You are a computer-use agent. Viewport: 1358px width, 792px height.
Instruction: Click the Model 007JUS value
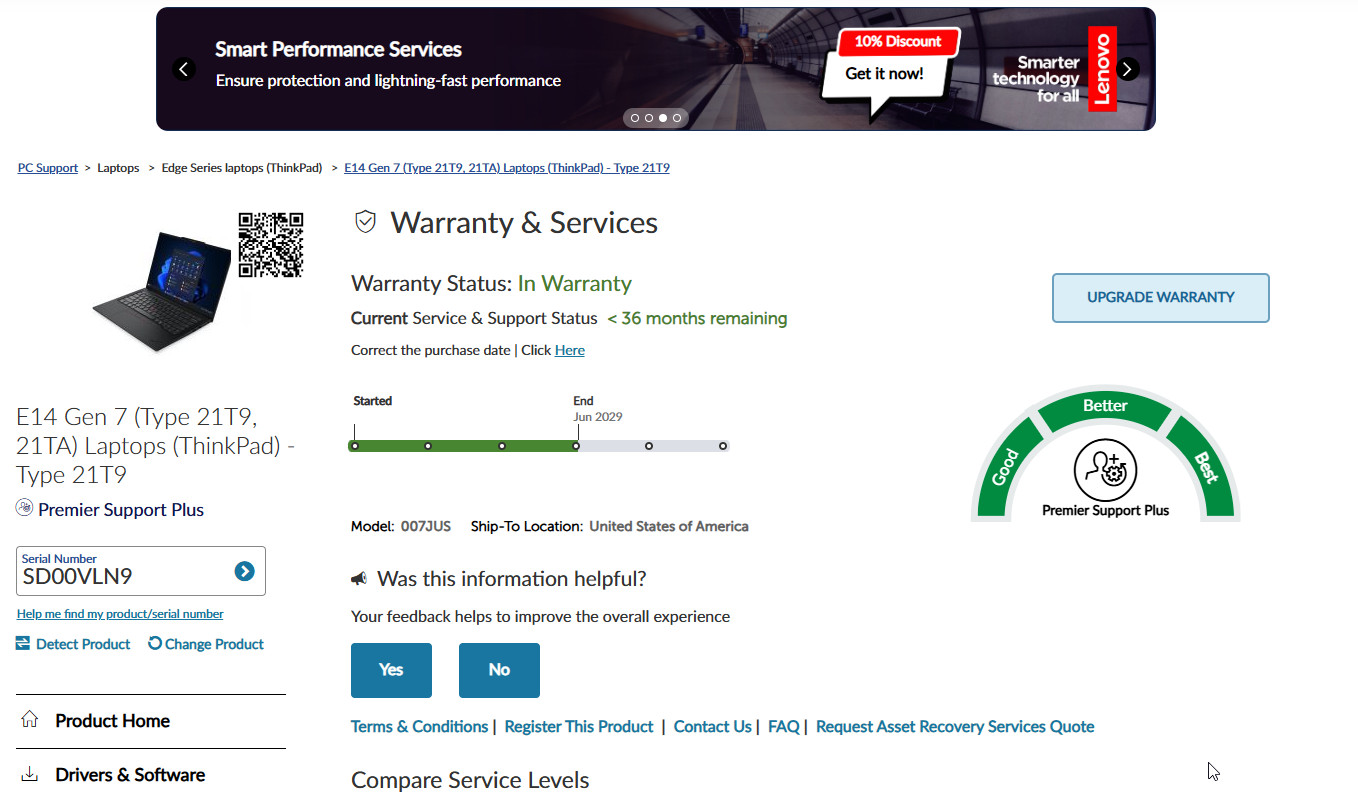pyautogui.click(x=426, y=526)
